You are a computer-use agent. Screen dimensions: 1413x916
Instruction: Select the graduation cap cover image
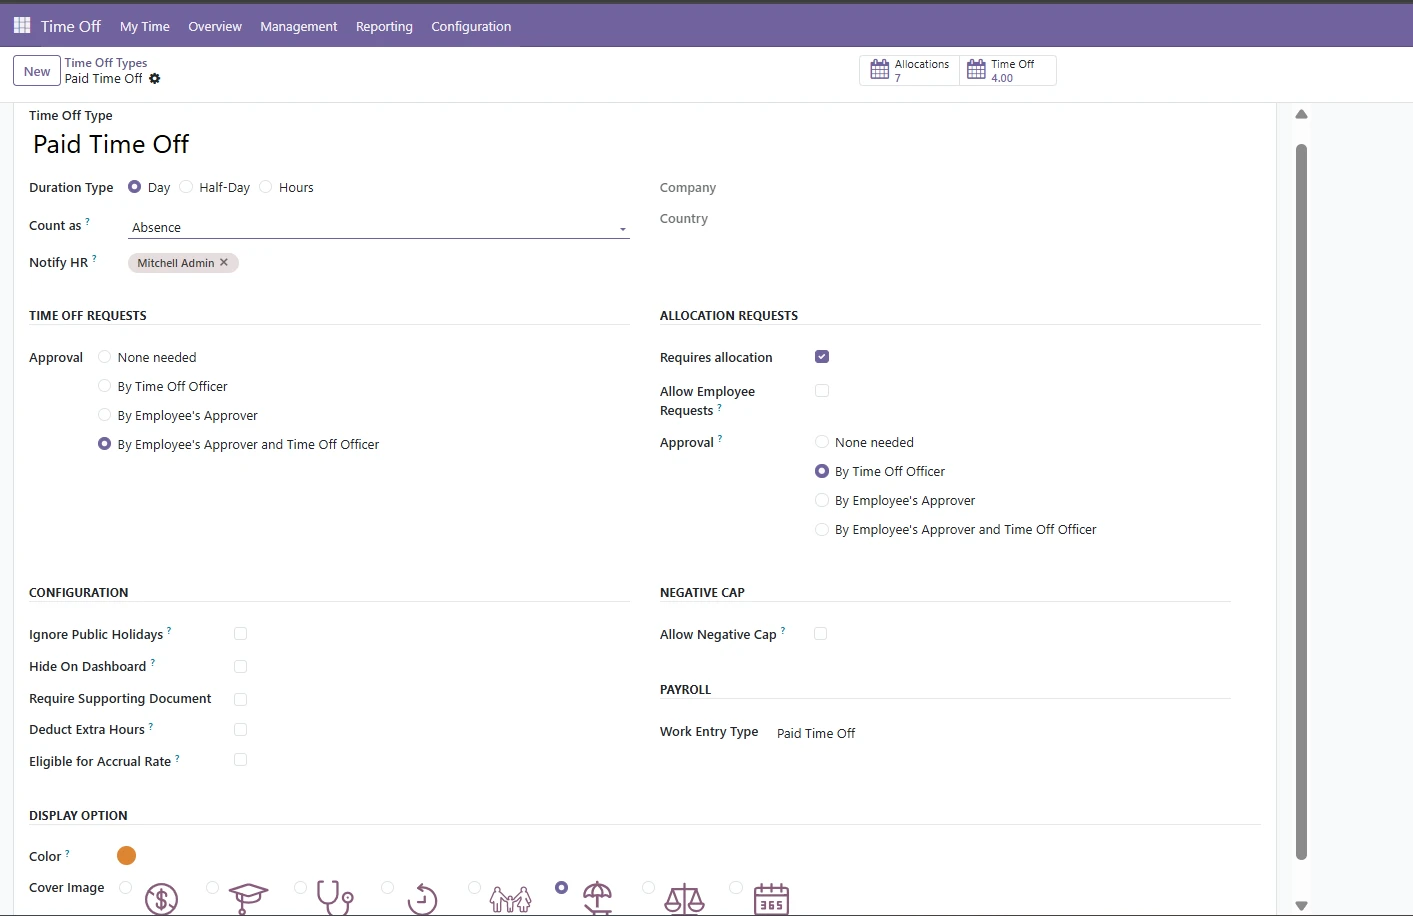(248, 895)
